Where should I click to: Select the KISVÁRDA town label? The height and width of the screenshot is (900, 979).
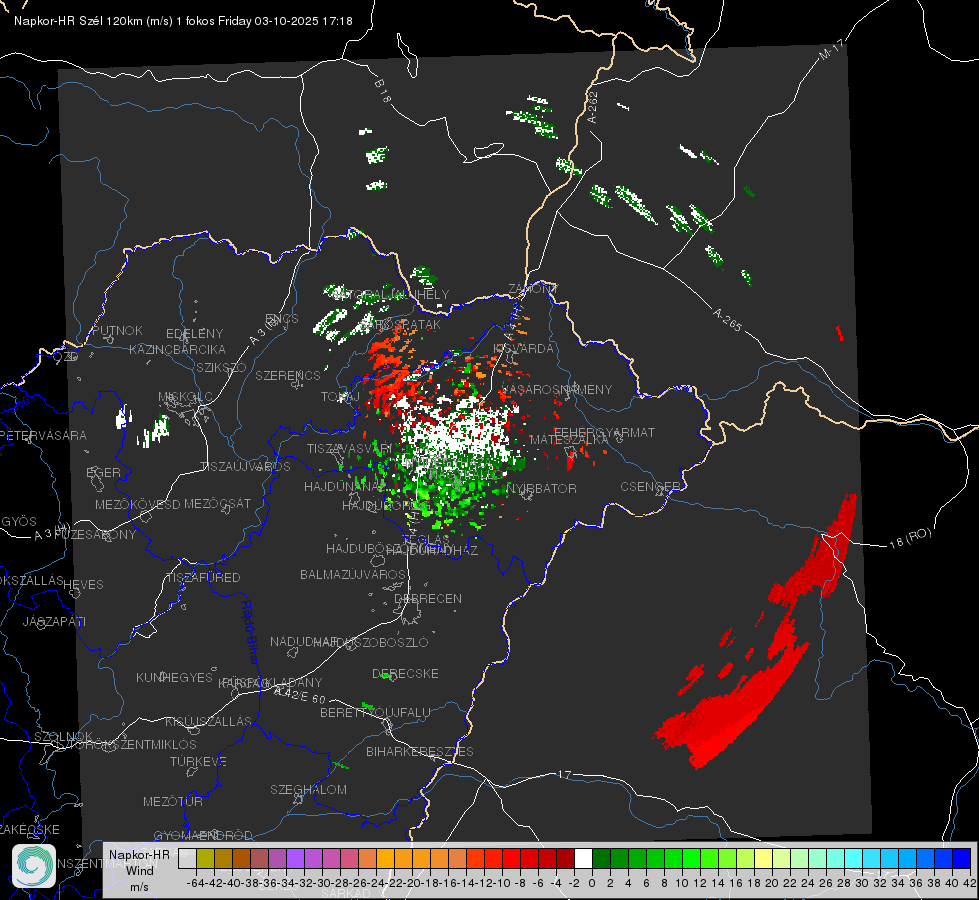pos(523,349)
